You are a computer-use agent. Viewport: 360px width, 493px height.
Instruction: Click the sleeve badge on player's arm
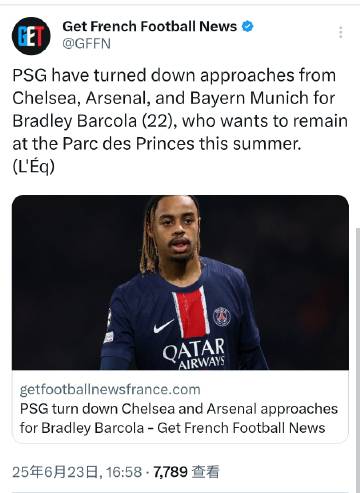(x=108, y=337)
